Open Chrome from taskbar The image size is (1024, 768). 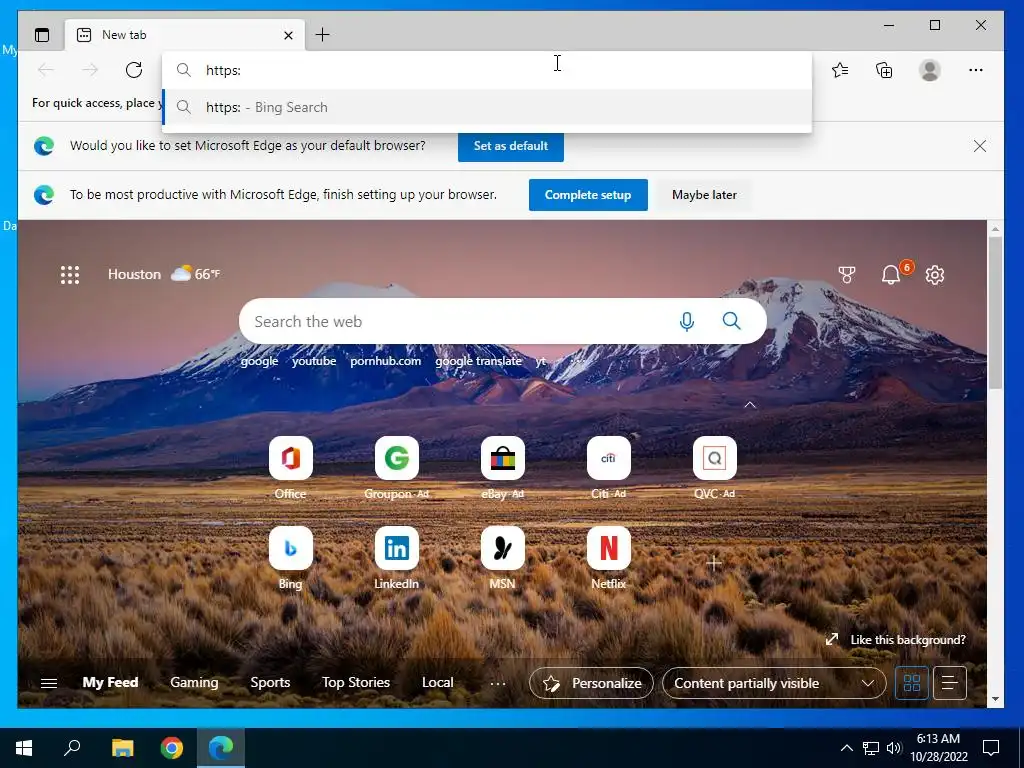(172, 748)
